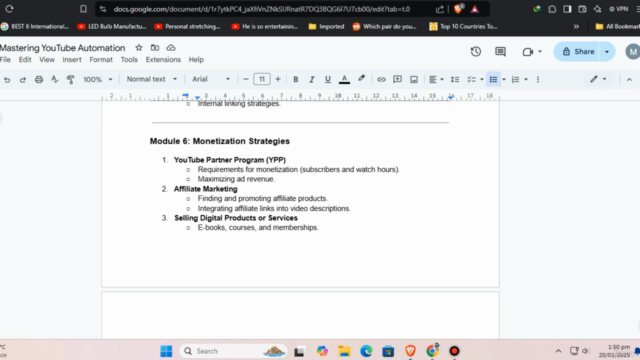The width and height of the screenshot is (640, 360).
Task: Open the toolbar more options menu
Action: coord(538,80)
